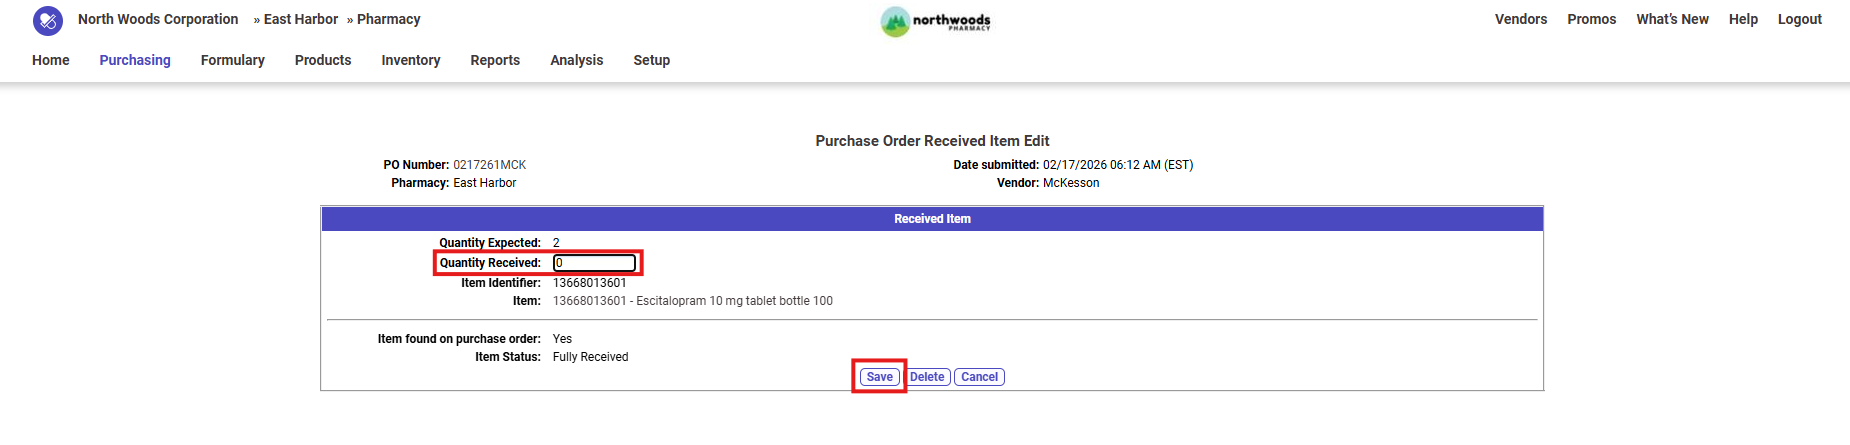Open the Vendors link
This screenshot has width=1850, height=445.
(x=1521, y=19)
